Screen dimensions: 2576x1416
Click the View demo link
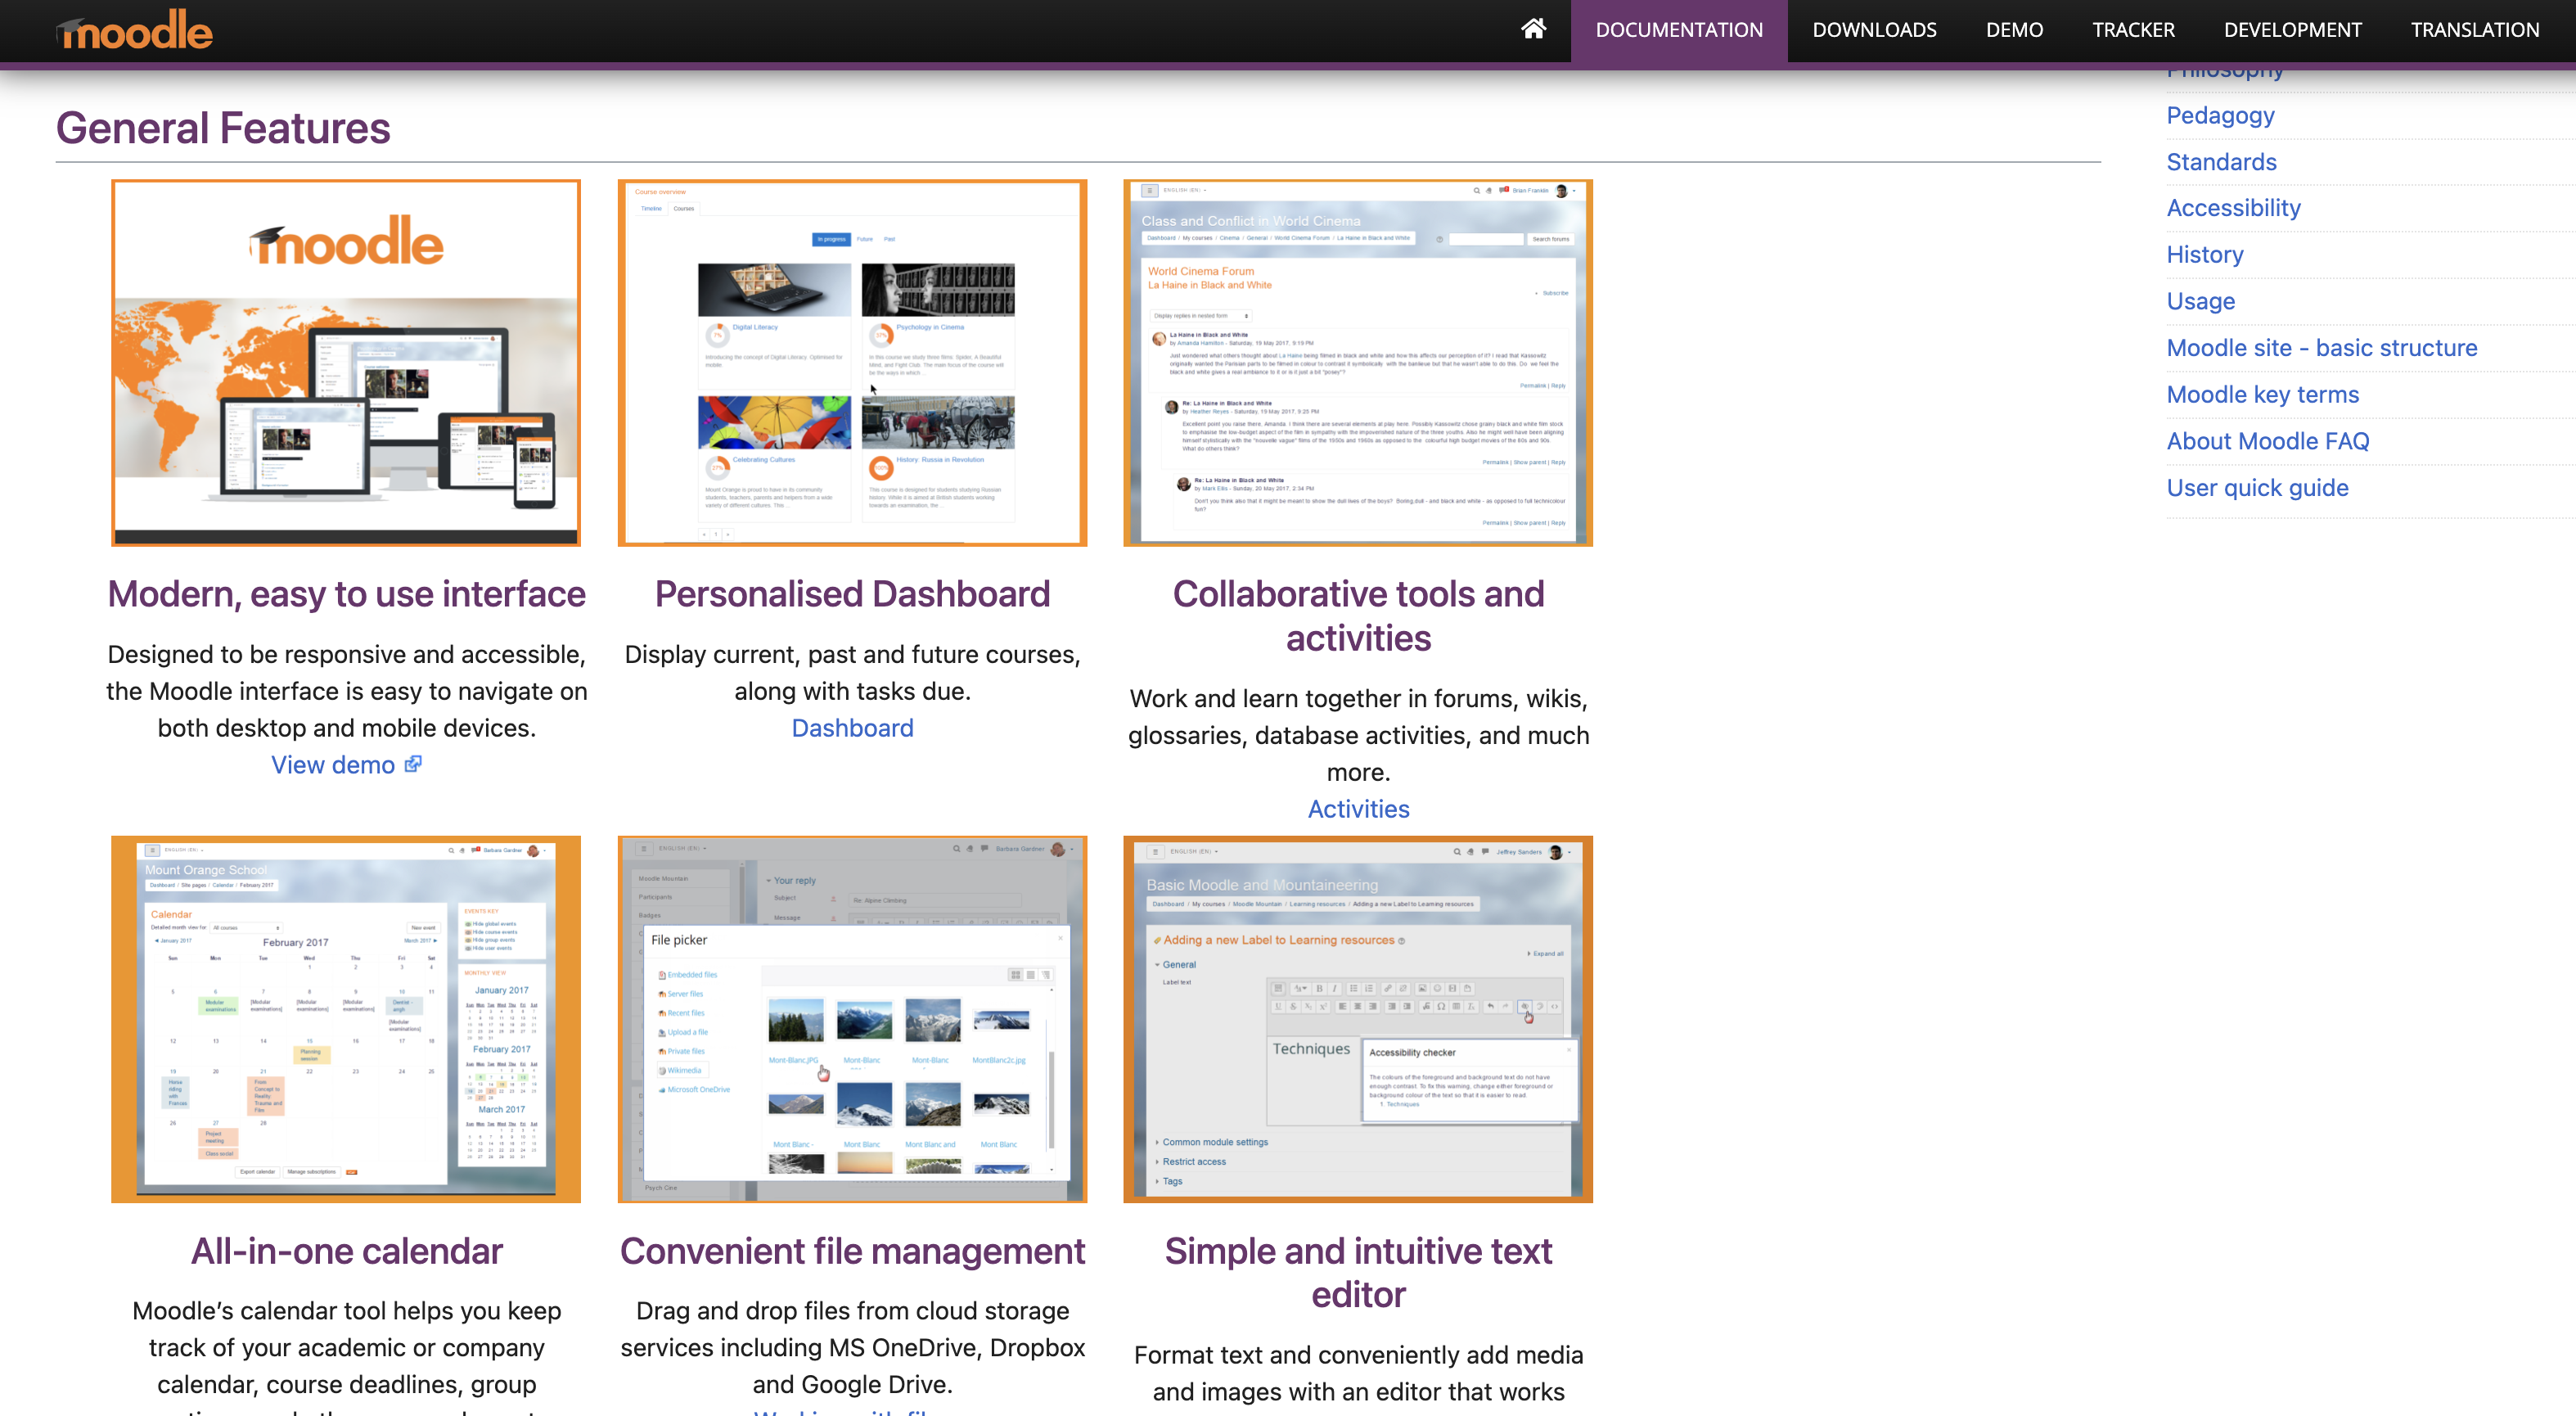tap(333, 765)
